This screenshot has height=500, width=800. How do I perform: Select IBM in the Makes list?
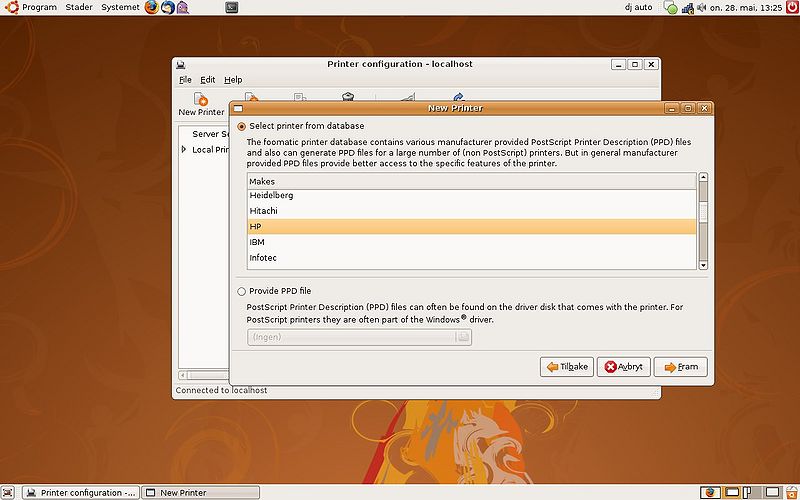[x=472, y=242]
